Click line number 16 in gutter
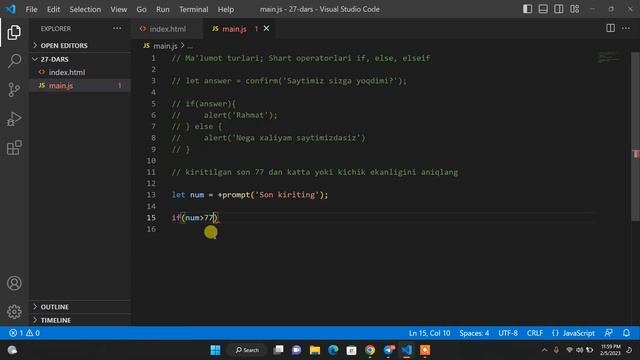 [x=151, y=229]
